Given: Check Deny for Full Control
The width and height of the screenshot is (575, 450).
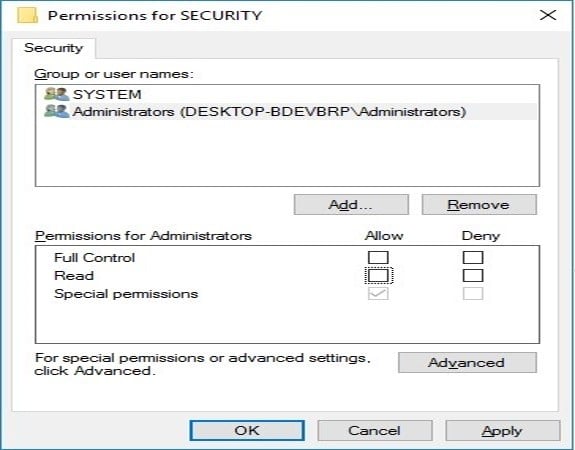Looking at the screenshot, I should (x=473, y=257).
